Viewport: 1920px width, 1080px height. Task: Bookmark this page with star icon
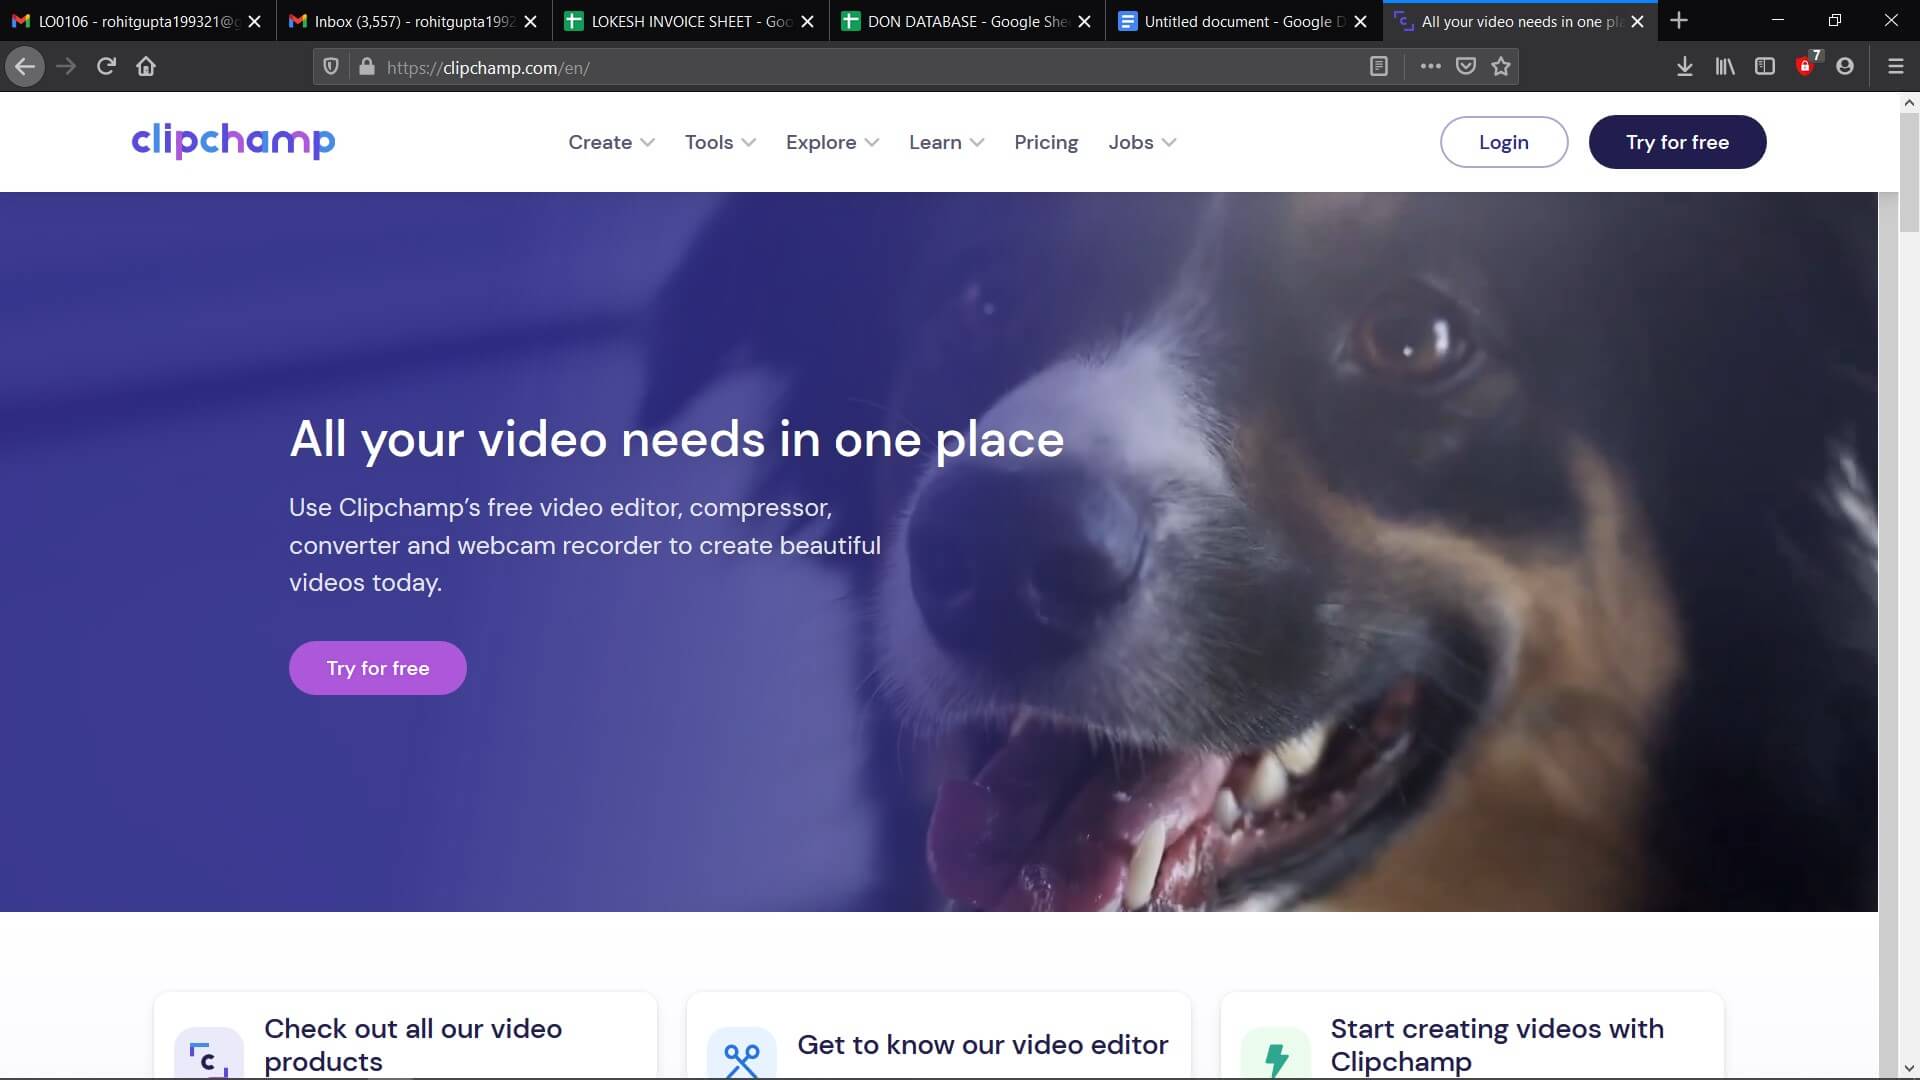pos(1501,66)
